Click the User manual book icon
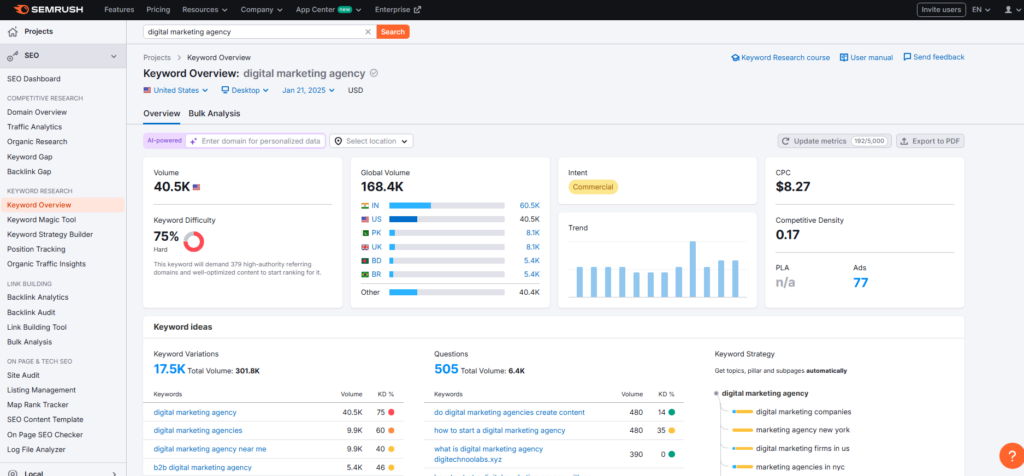This screenshot has height=476, width=1024. (x=844, y=57)
